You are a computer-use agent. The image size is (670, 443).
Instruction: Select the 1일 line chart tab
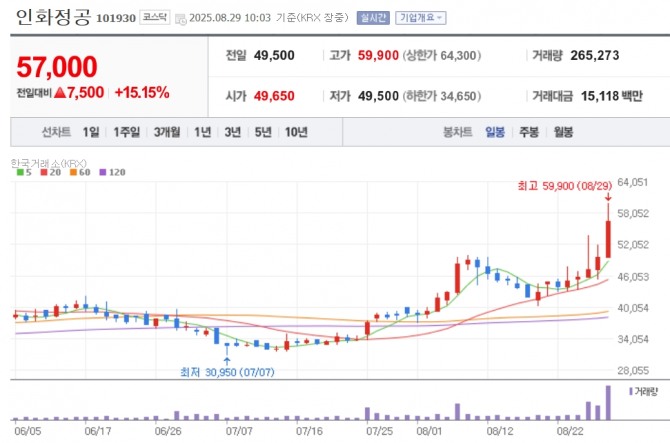point(91,132)
